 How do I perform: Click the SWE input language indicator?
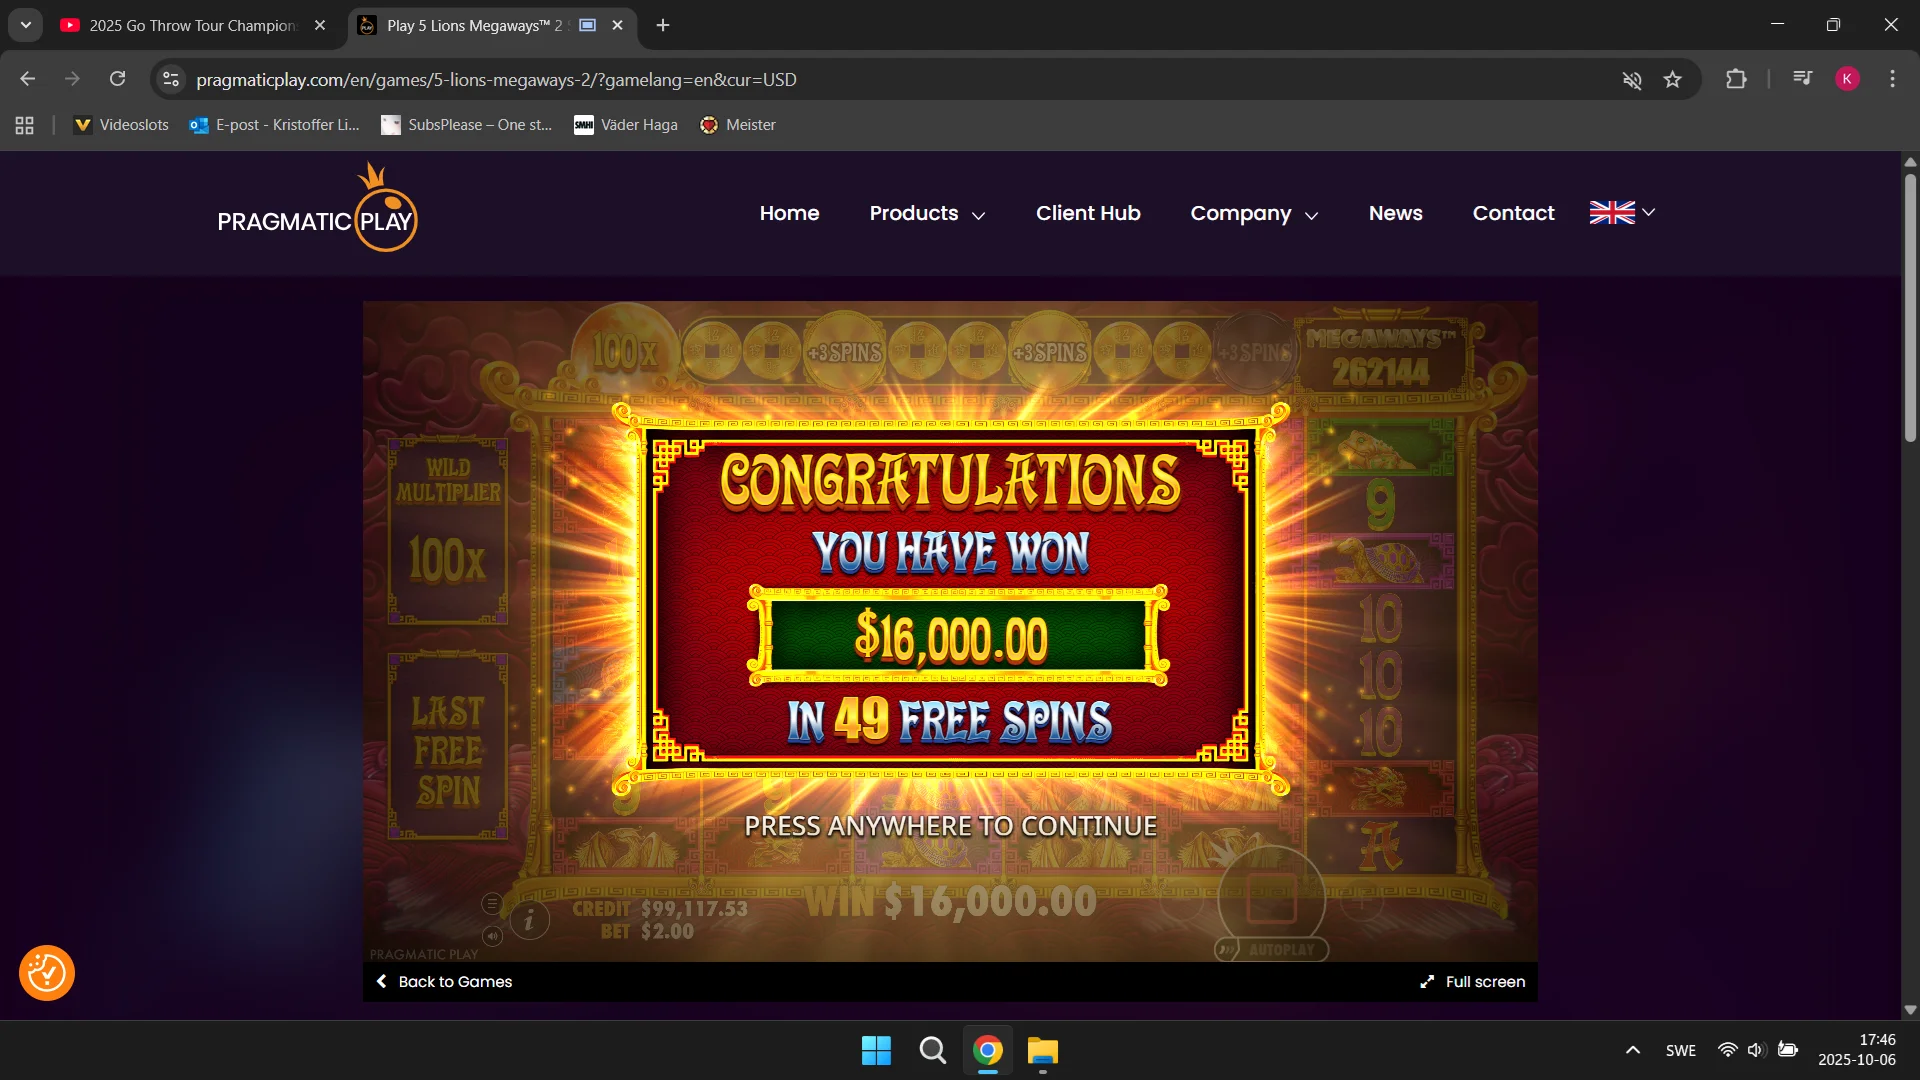[x=1681, y=1050]
